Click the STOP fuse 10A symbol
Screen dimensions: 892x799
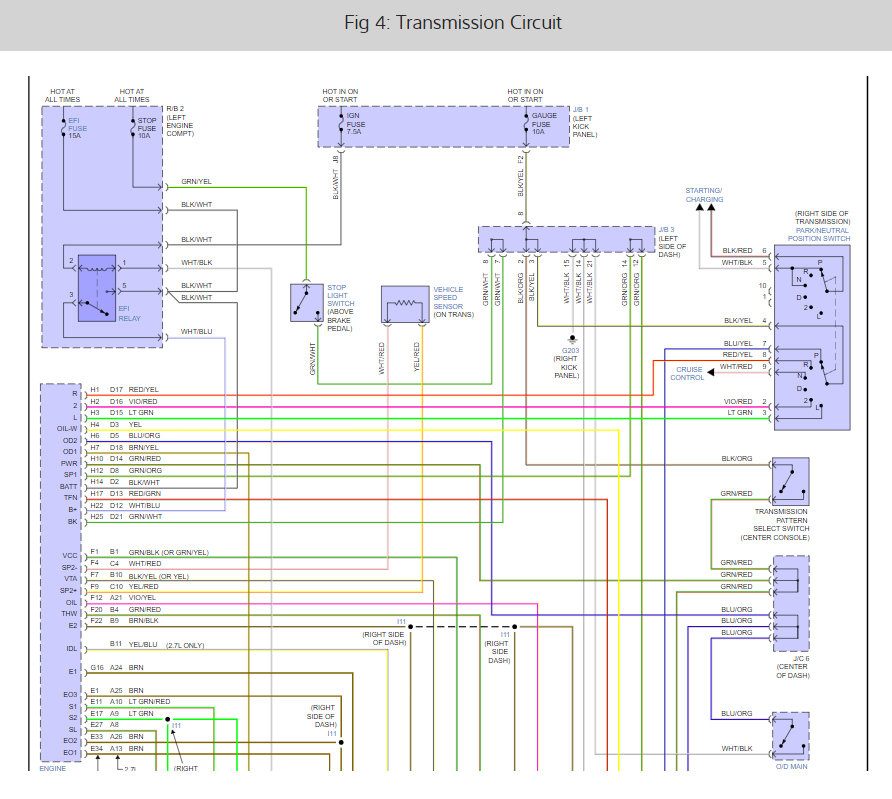[133, 128]
